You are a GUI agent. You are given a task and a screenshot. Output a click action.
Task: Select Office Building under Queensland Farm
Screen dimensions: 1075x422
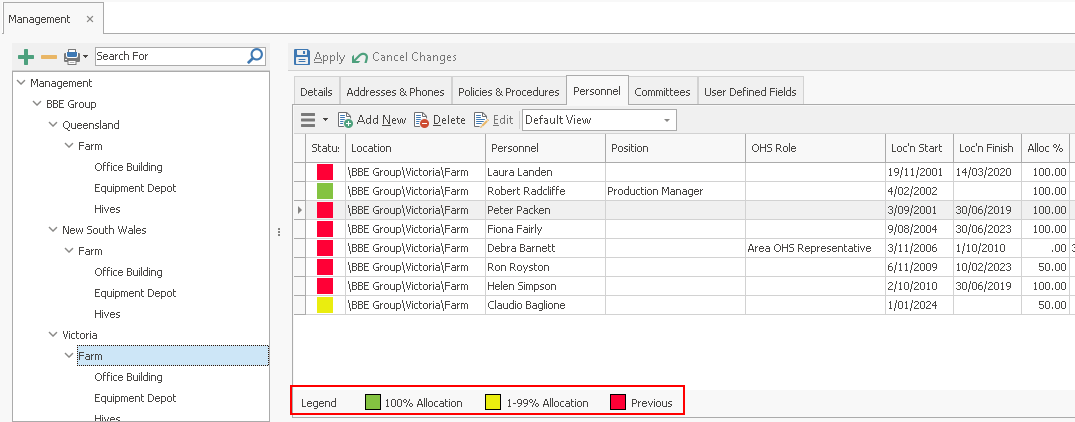click(128, 167)
